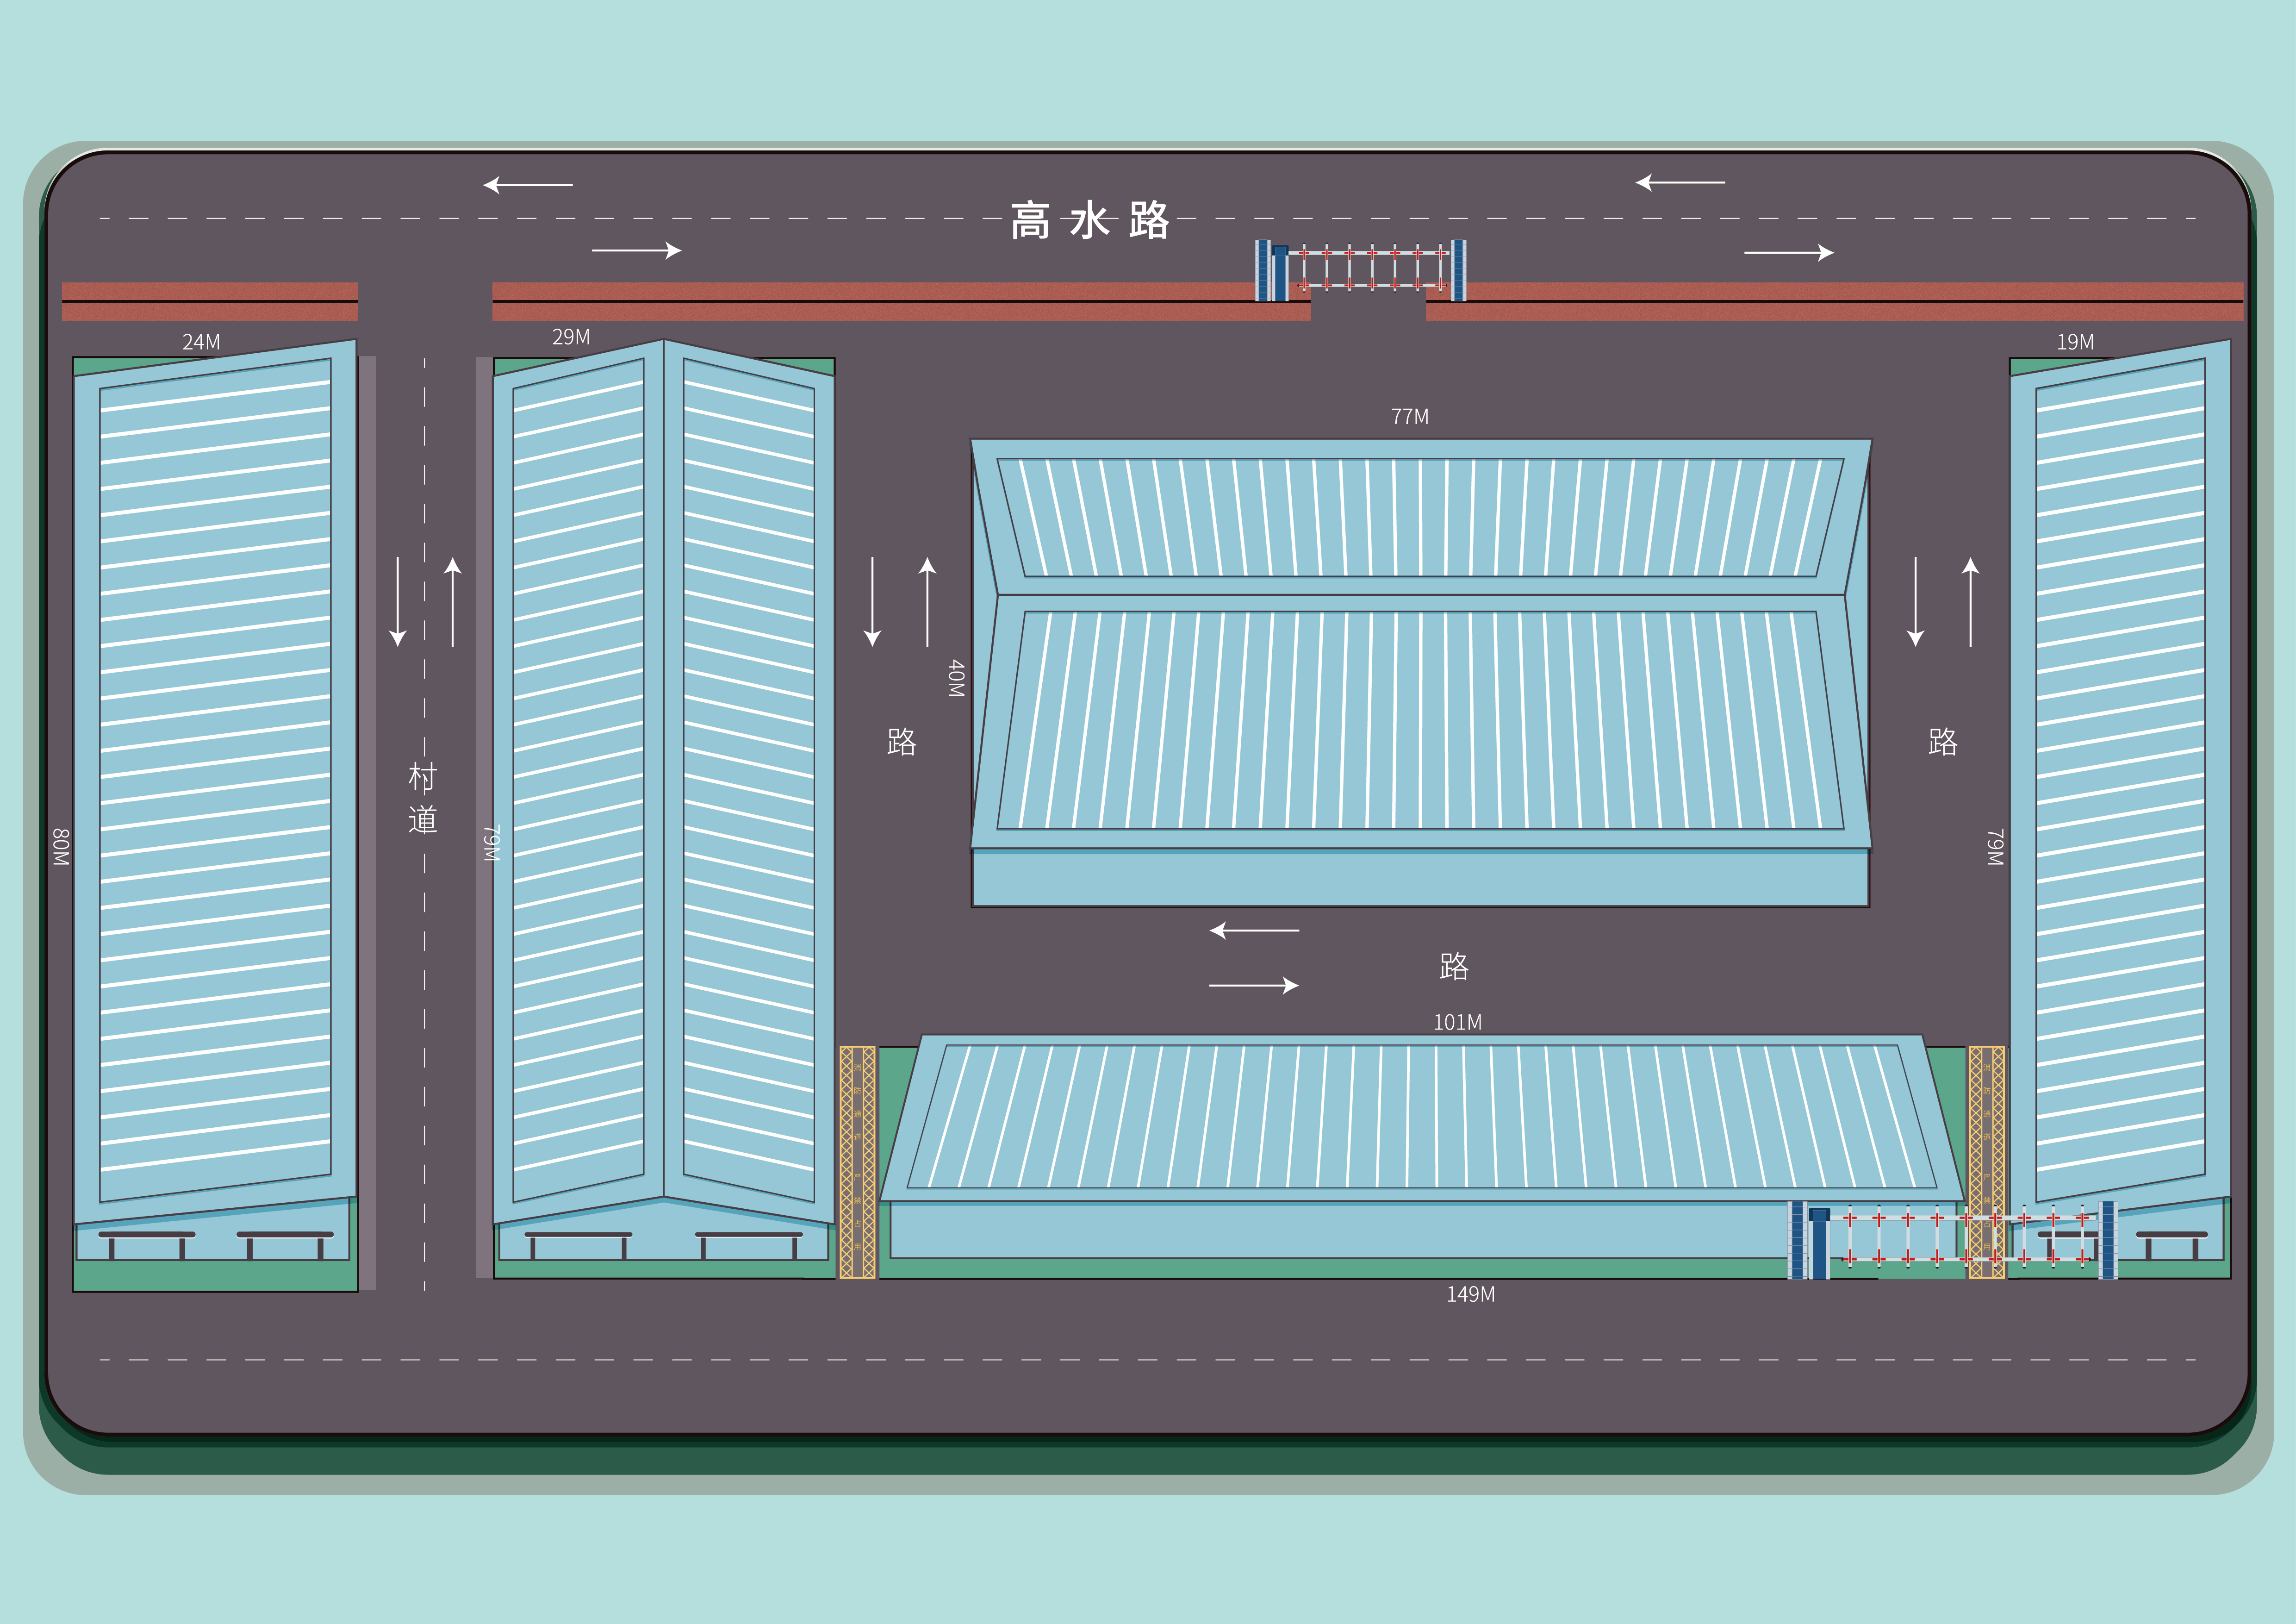Viewport: 2296px width, 1624px height.
Task: Click the 路 label left of the 77M building
Action: point(901,741)
